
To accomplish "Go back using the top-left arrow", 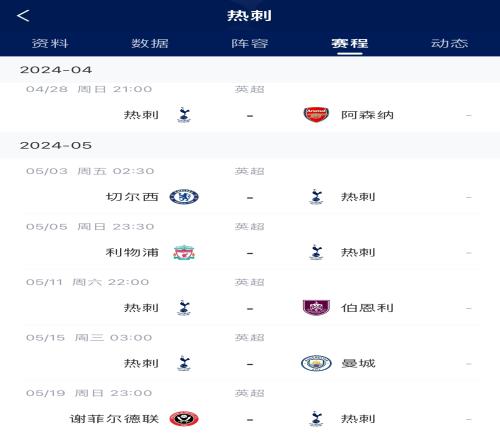I will click(x=23, y=16).
